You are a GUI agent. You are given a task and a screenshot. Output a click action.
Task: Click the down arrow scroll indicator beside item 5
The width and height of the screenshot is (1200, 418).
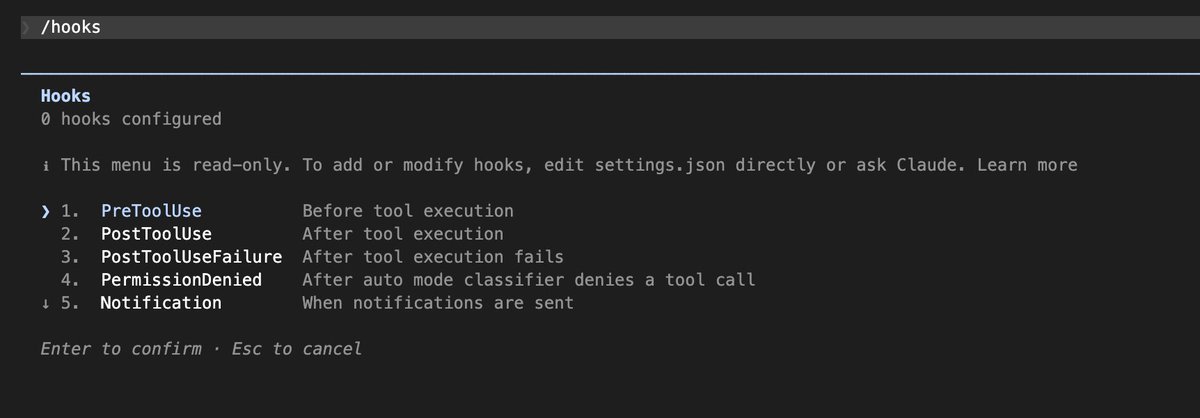46,302
